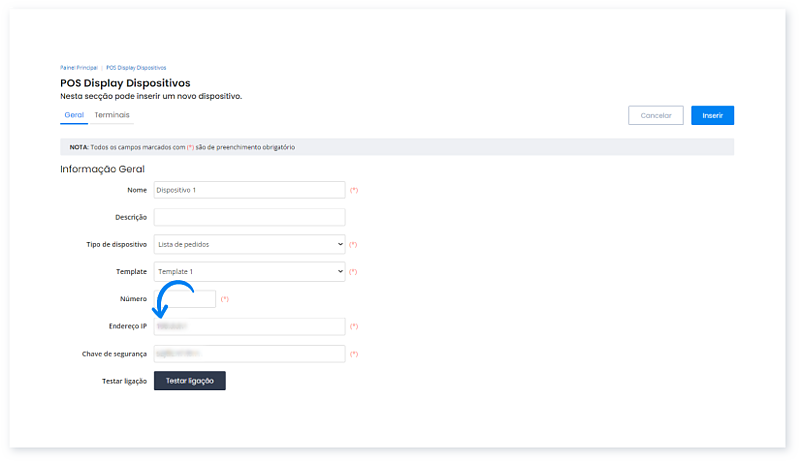Screen dimensions: 800x462
Task: Click the Nome field label
Action: point(137,189)
